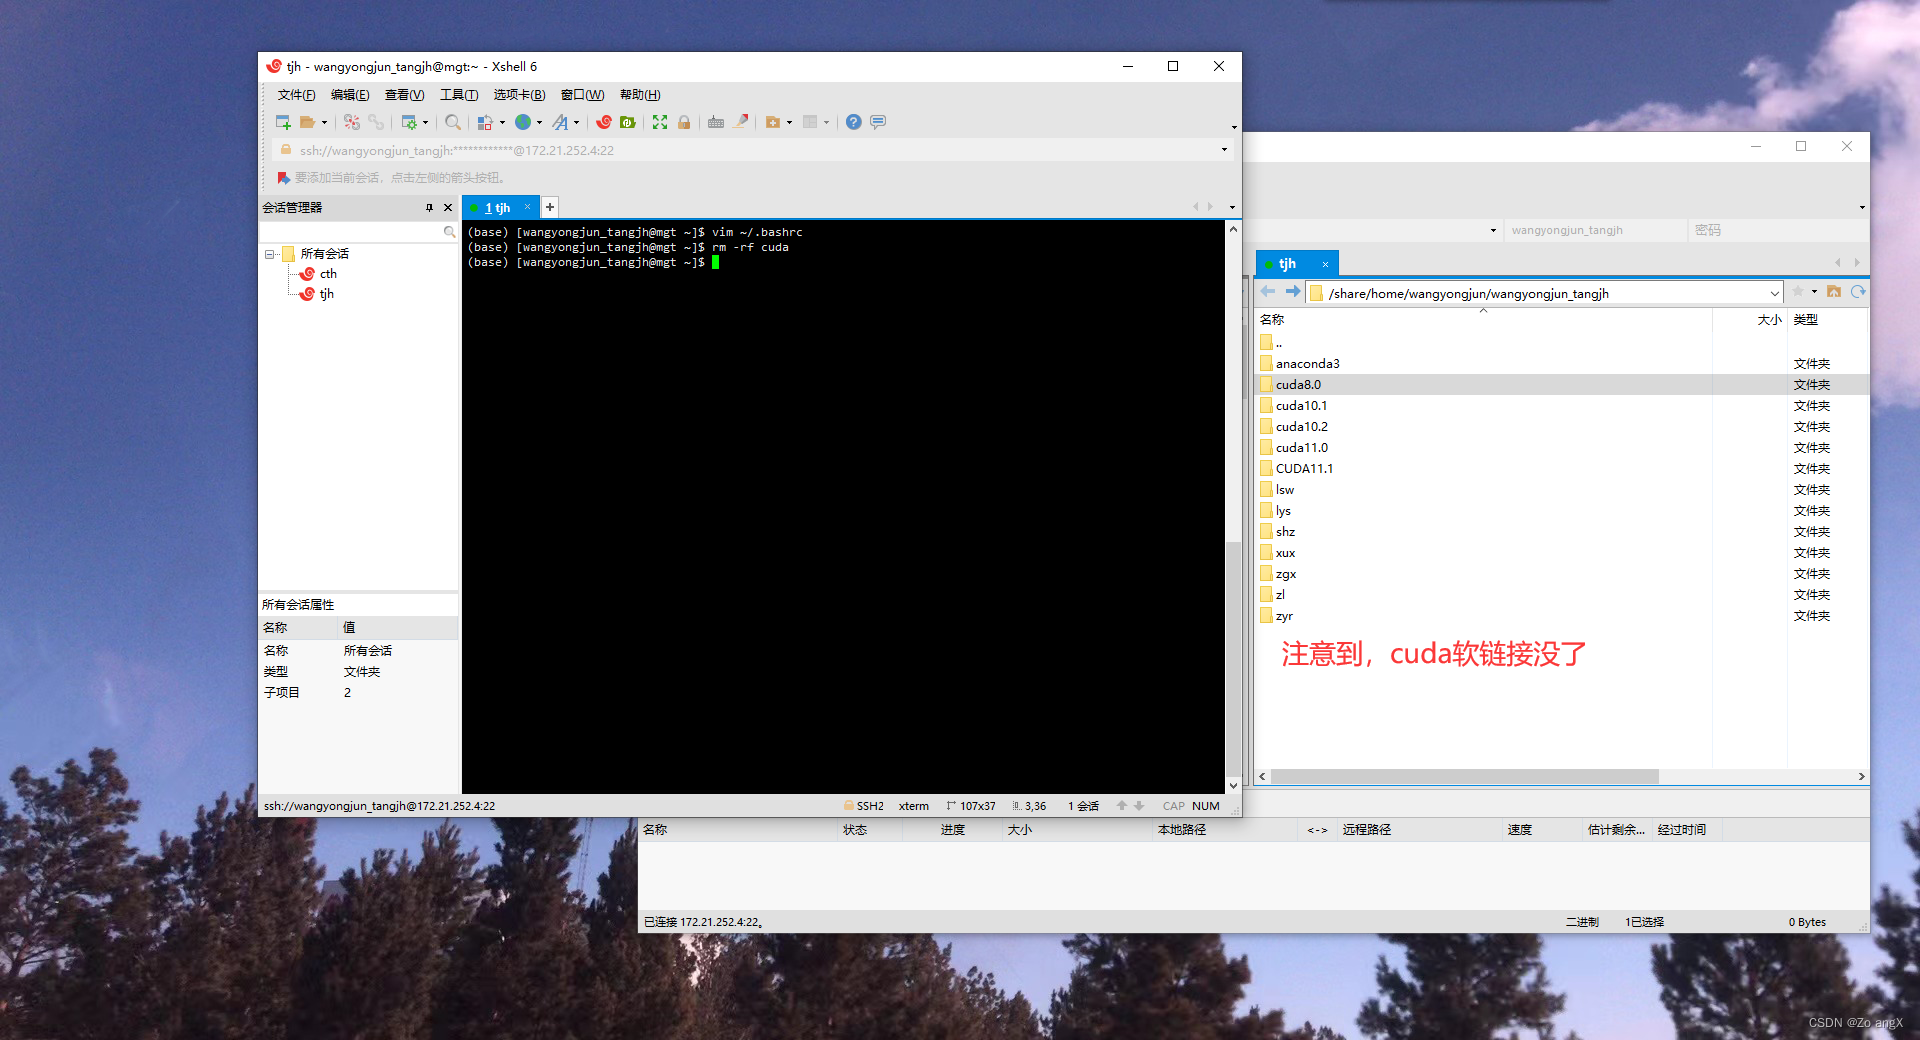1920x1040 pixels.
Task: Open the 文件(F) menu
Action: (296, 95)
